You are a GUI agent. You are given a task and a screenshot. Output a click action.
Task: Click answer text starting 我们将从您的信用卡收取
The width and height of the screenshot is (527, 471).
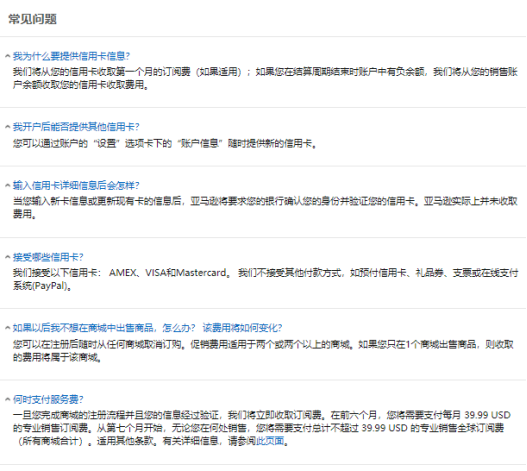click(x=265, y=78)
